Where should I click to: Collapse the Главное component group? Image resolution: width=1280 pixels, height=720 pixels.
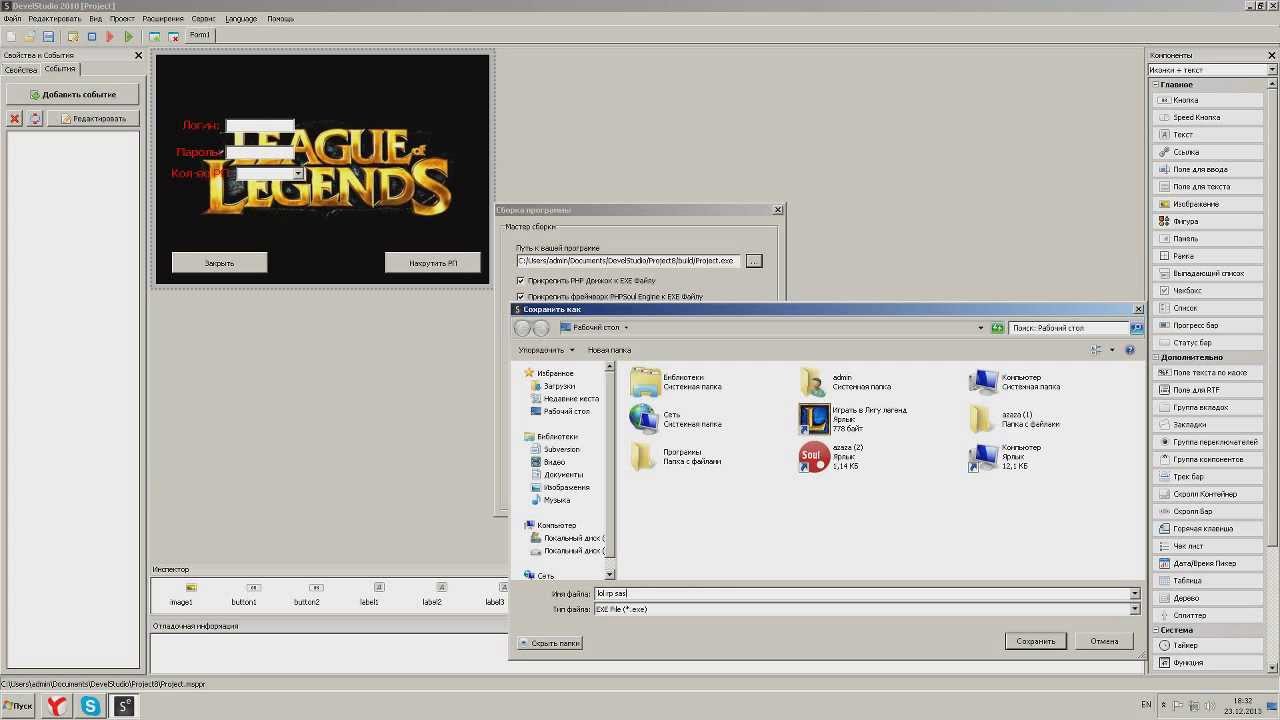(x=1155, y=85)
